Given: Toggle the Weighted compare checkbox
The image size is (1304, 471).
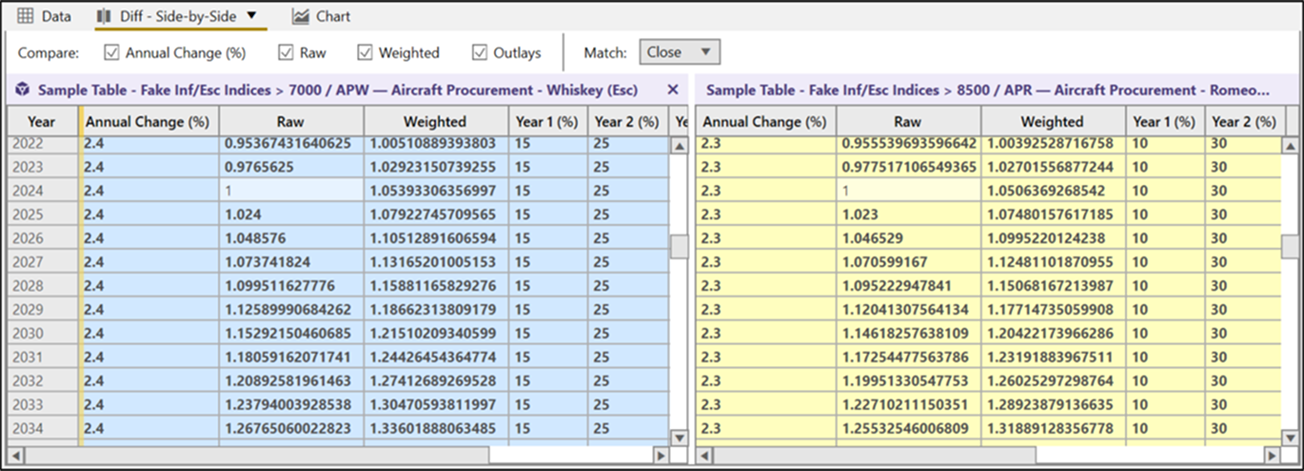Looking at the screenshot, I should pyautogui.click(x=365, y=52).
